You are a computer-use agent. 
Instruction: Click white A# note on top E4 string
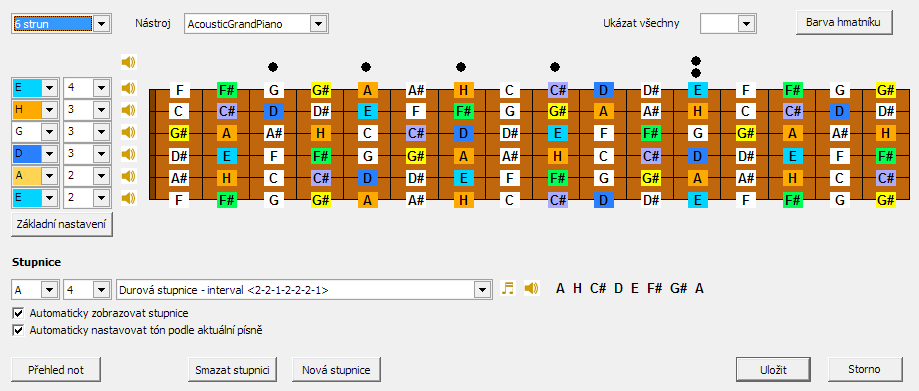[x=415, y=90]
